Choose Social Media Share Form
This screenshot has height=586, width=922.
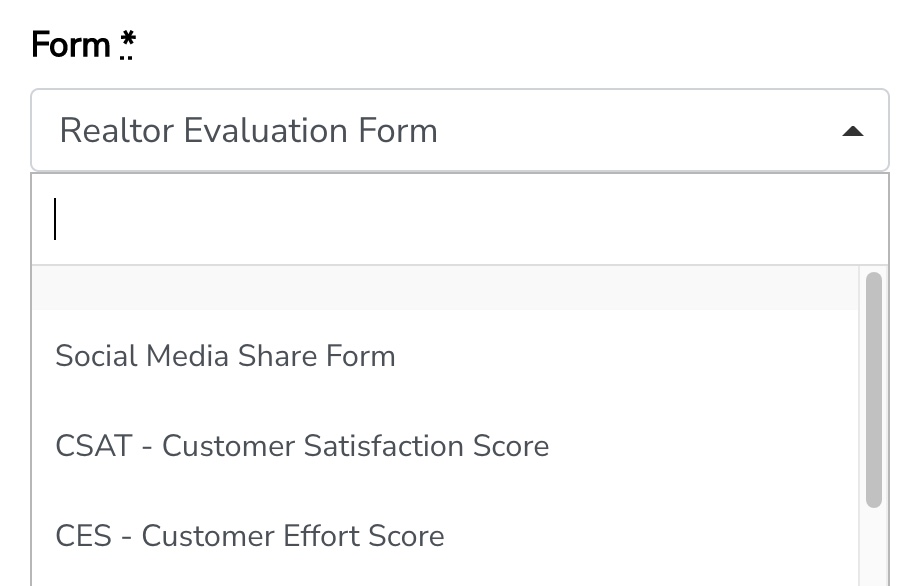[225, 356]
